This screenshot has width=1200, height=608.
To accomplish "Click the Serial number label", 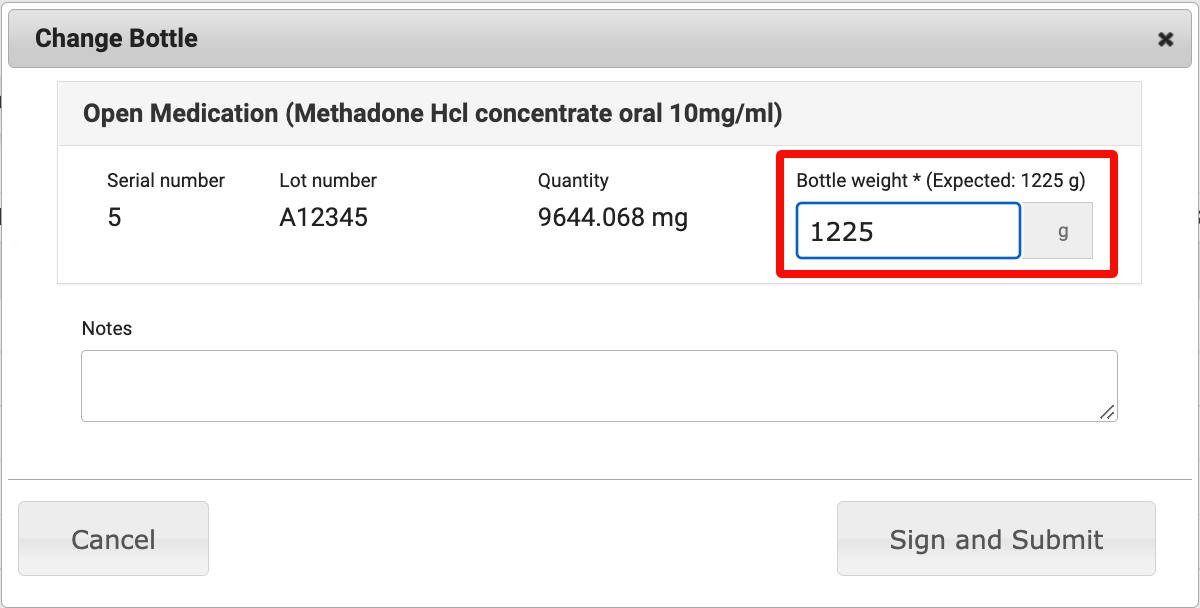I will coord(166,181).
